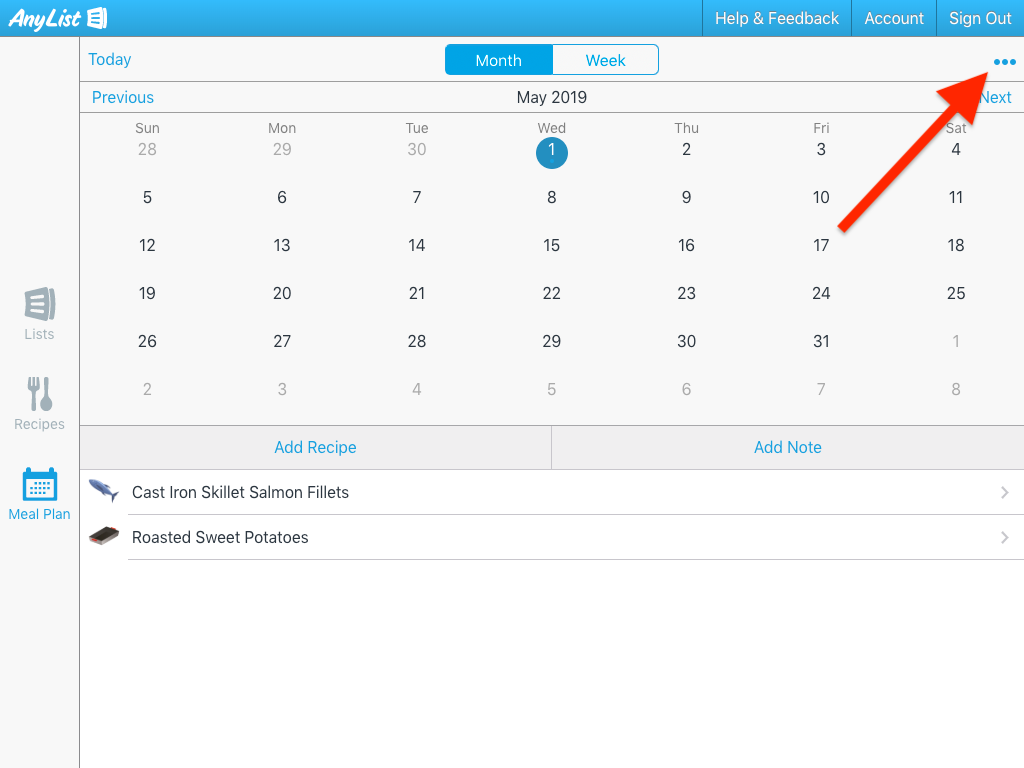Image resolution: width=1024 pixels, height=768 pixels.
Task: Click the salmon fish recipe thumbnail
Action: point(103,491)
